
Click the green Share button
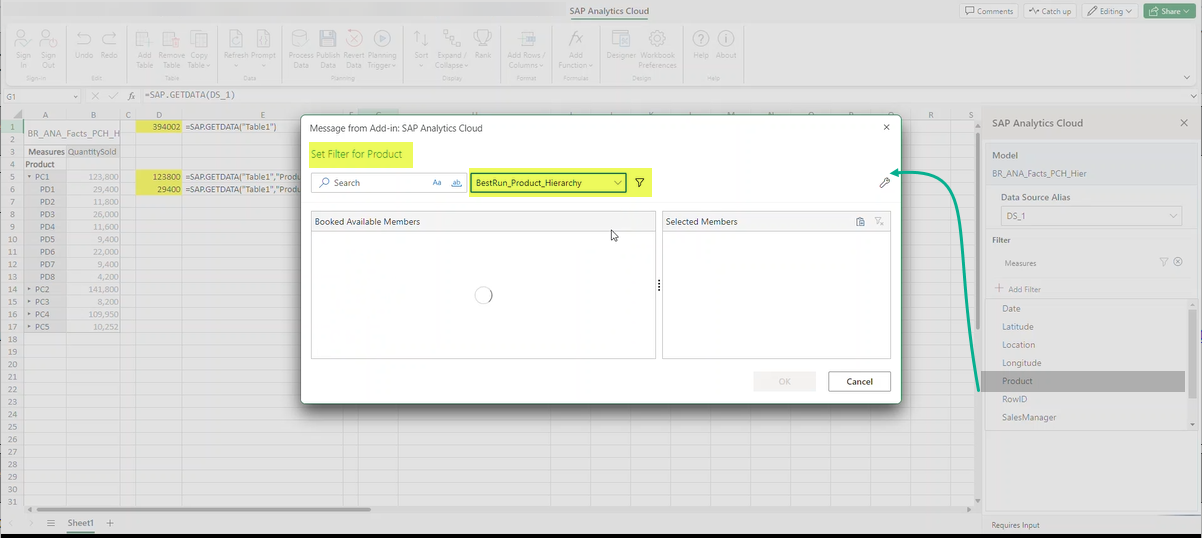point(1168,11)
